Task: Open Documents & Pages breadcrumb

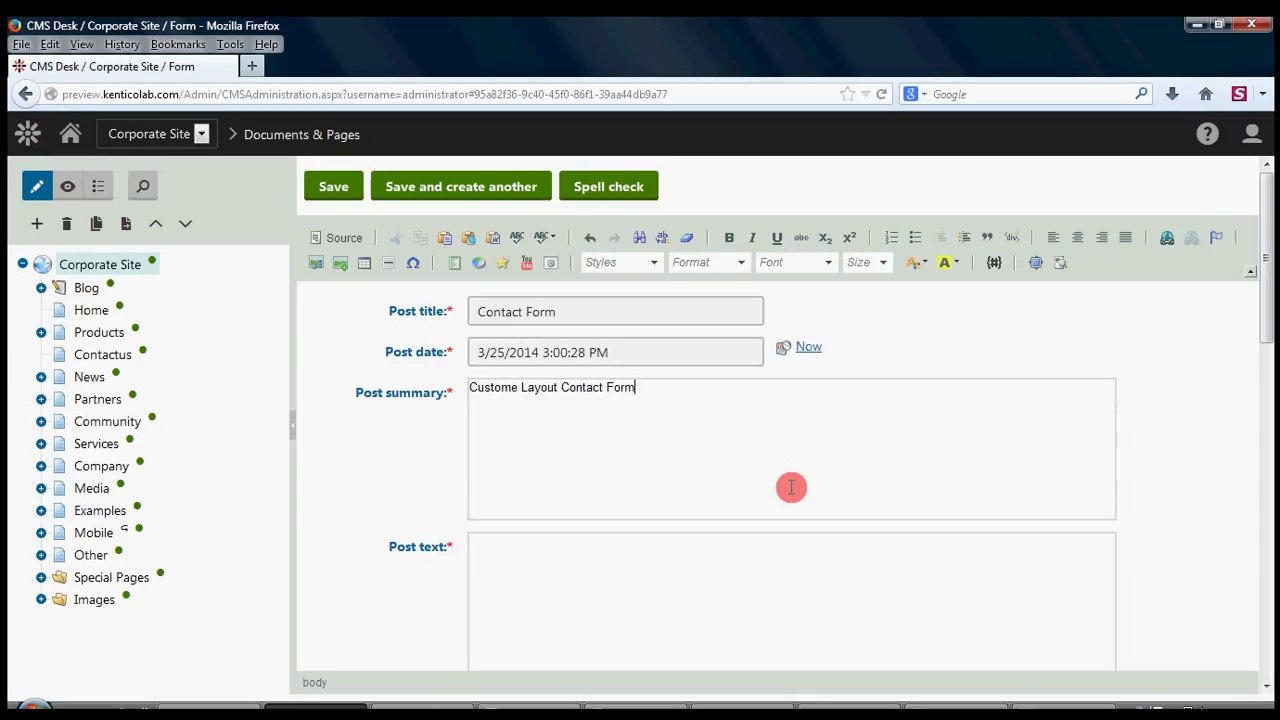Action: 302,134
